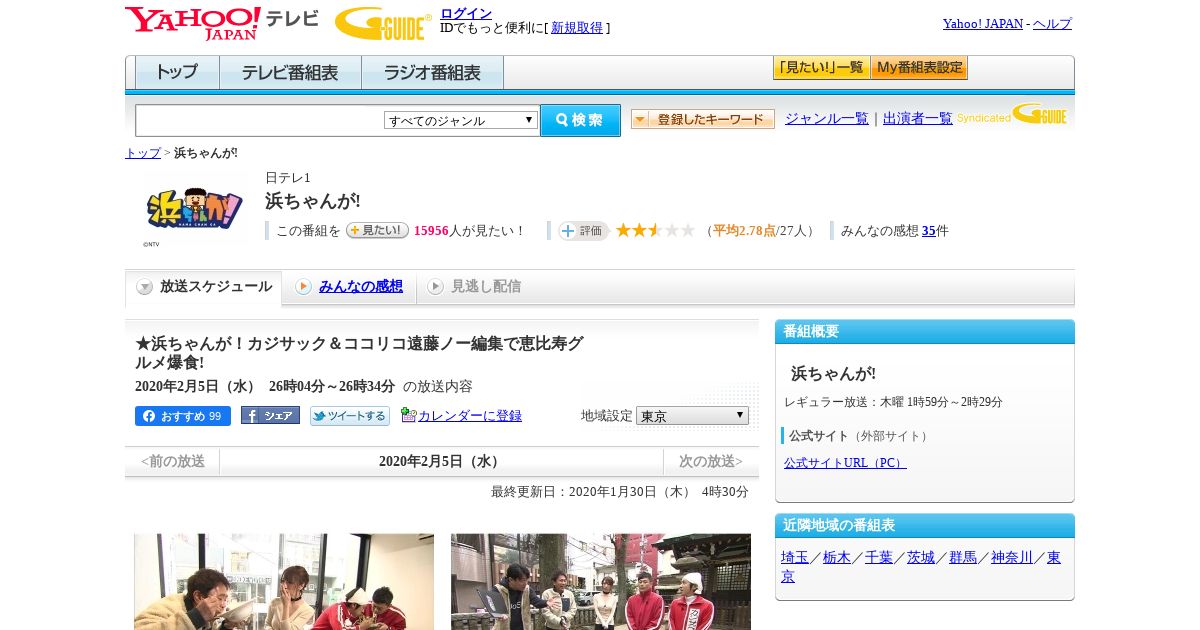Run the 検索 search button
The image size is (1200, 630).
[x=580, y=120]
